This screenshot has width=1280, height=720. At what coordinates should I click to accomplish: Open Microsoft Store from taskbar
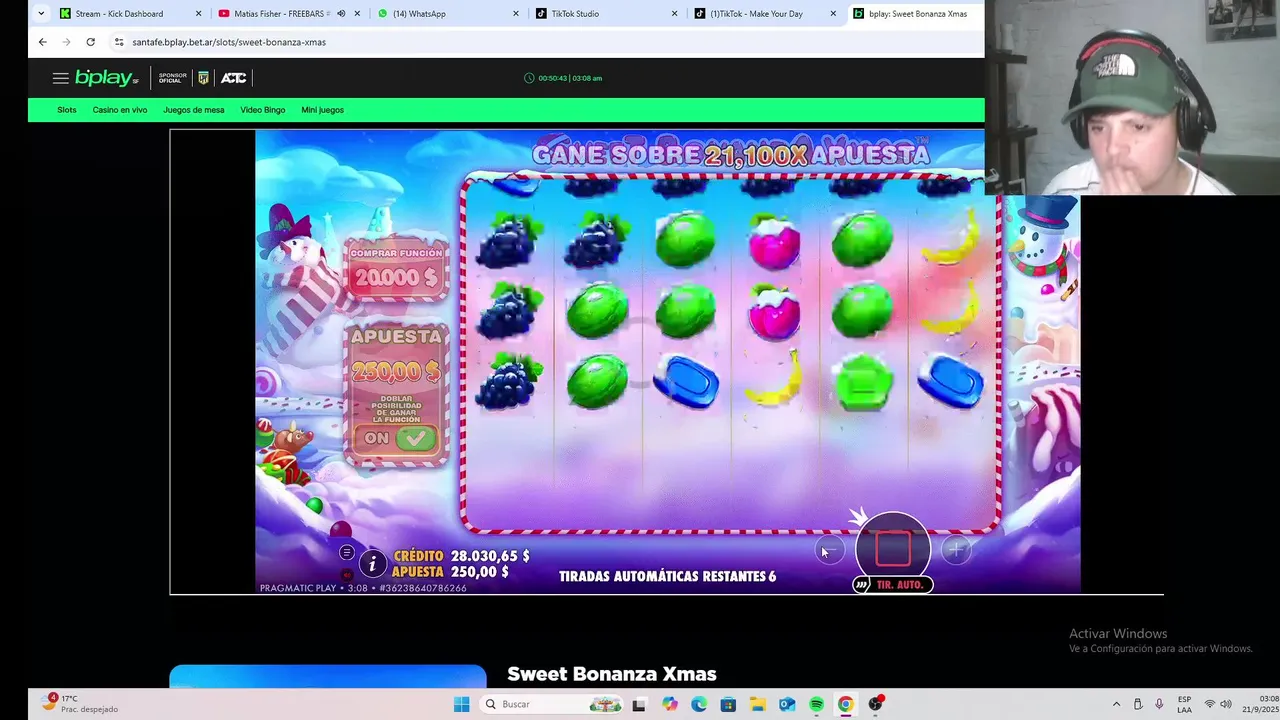(728, 704)
